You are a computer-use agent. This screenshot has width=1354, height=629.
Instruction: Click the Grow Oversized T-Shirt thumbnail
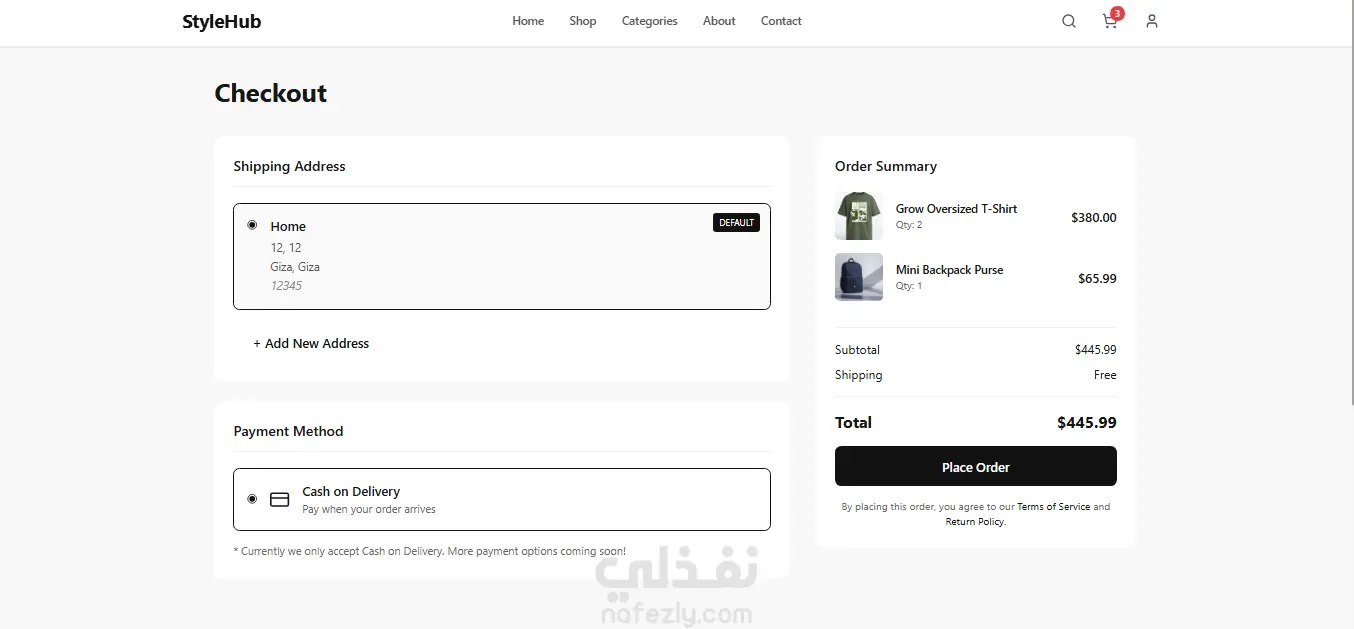click(x=859, y=216)
